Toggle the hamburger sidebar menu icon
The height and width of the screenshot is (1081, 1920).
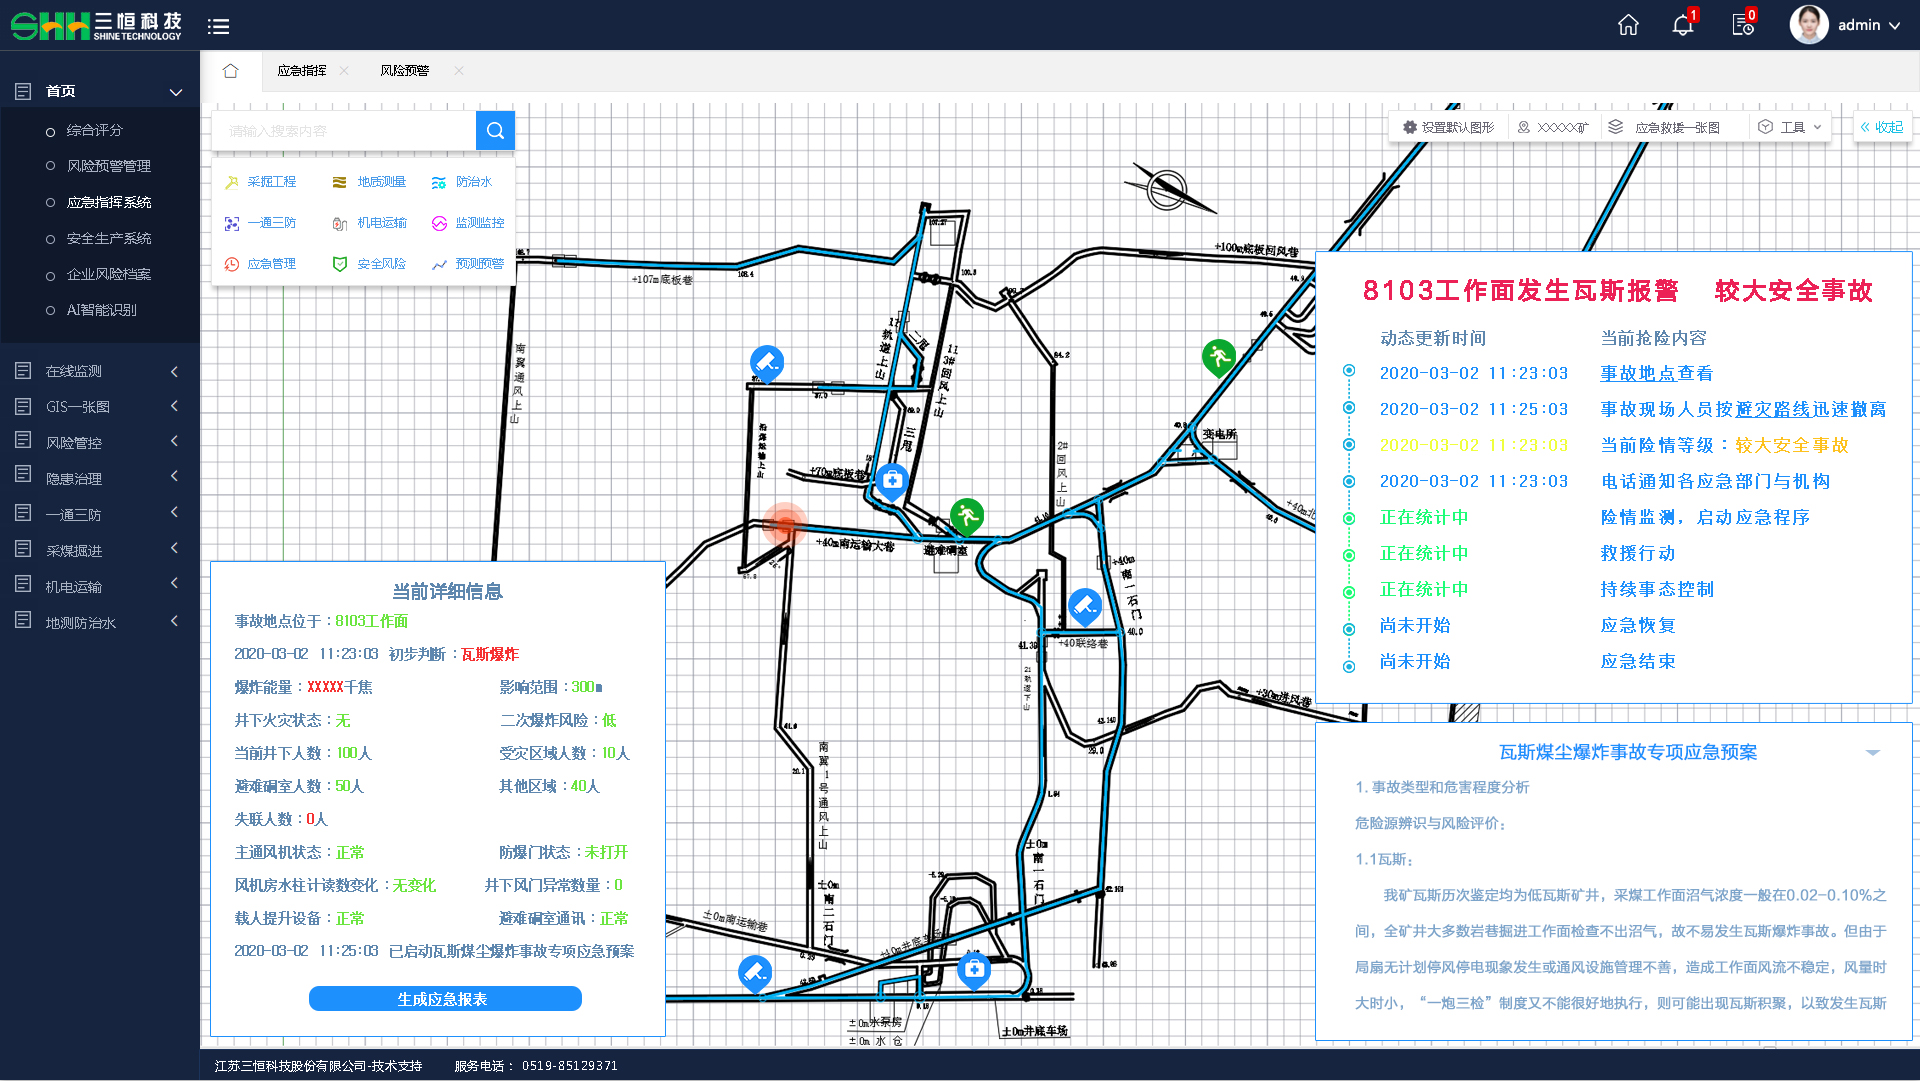pyautogui.click(x=218, y=27)
